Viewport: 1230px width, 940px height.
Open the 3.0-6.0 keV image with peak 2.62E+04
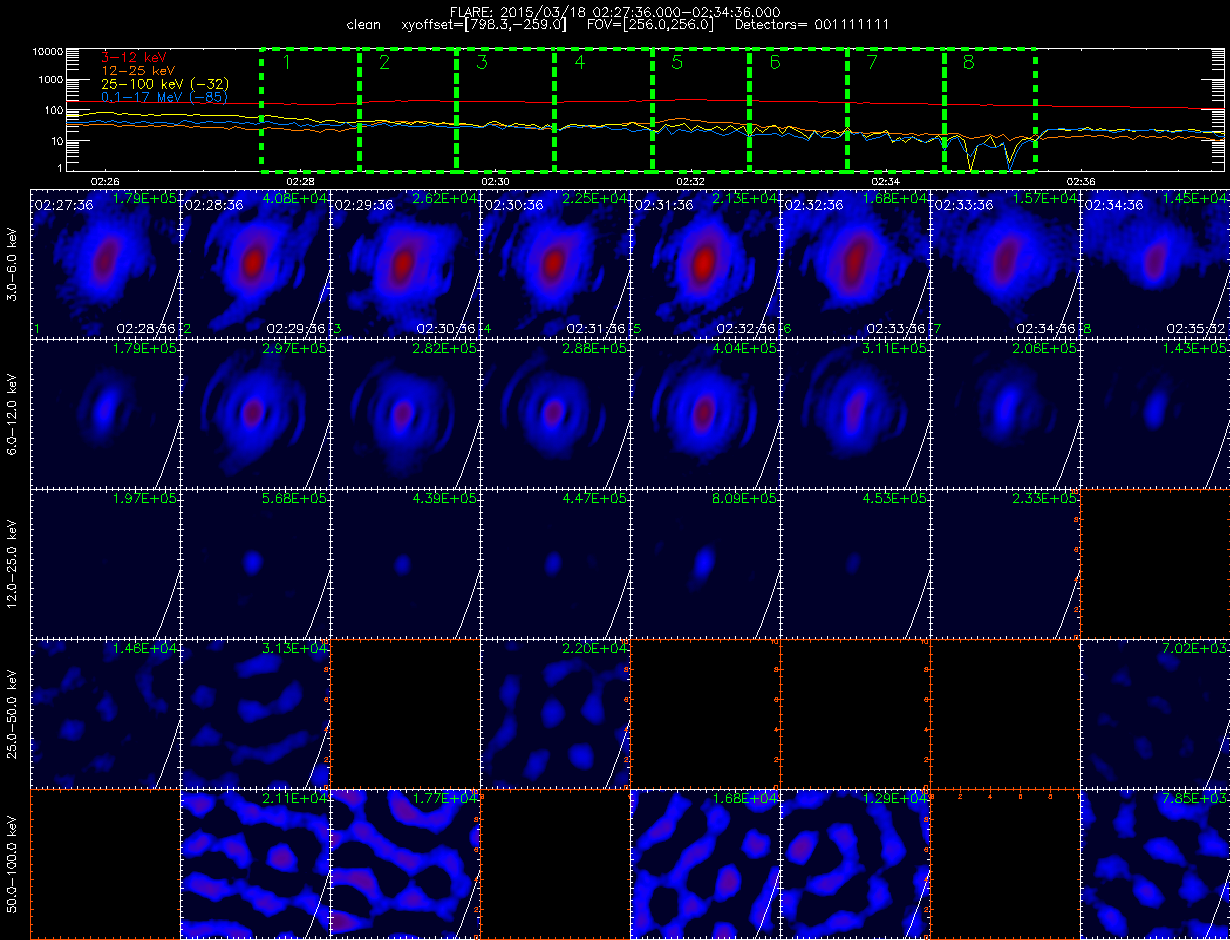pos(405,263)
